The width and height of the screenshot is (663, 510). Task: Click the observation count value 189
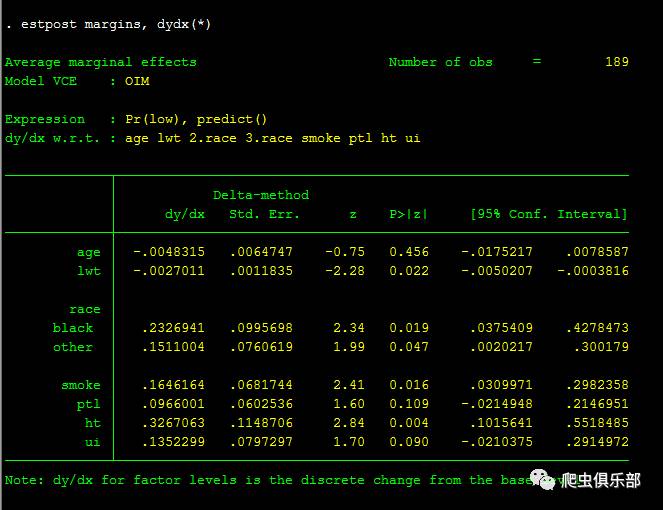(x=616, y=62)
